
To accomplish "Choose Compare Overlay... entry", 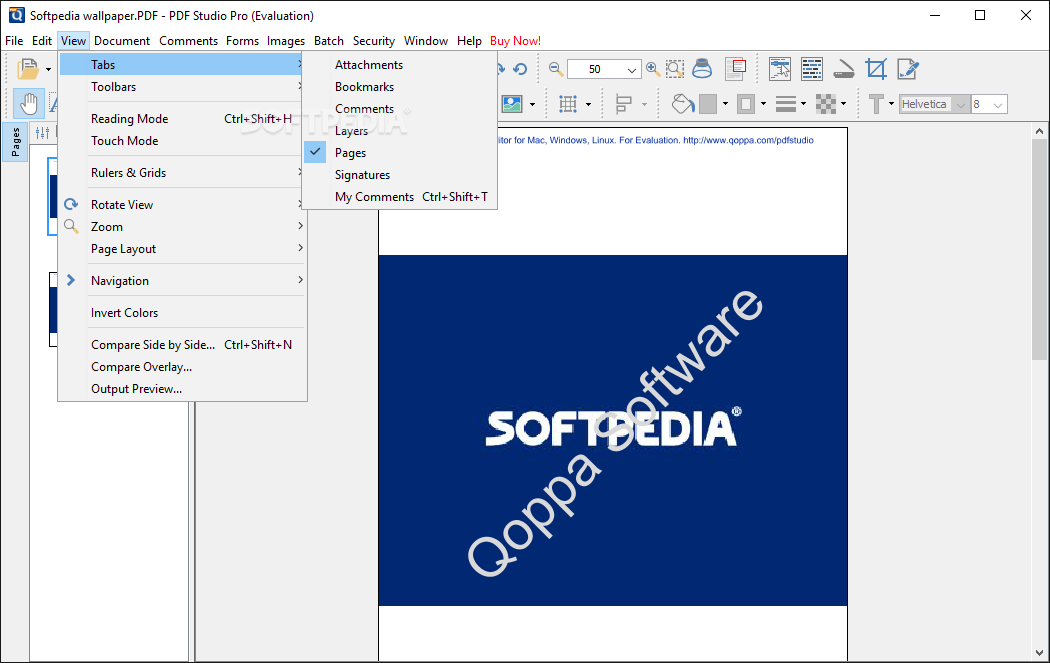I will click(183, 367).
